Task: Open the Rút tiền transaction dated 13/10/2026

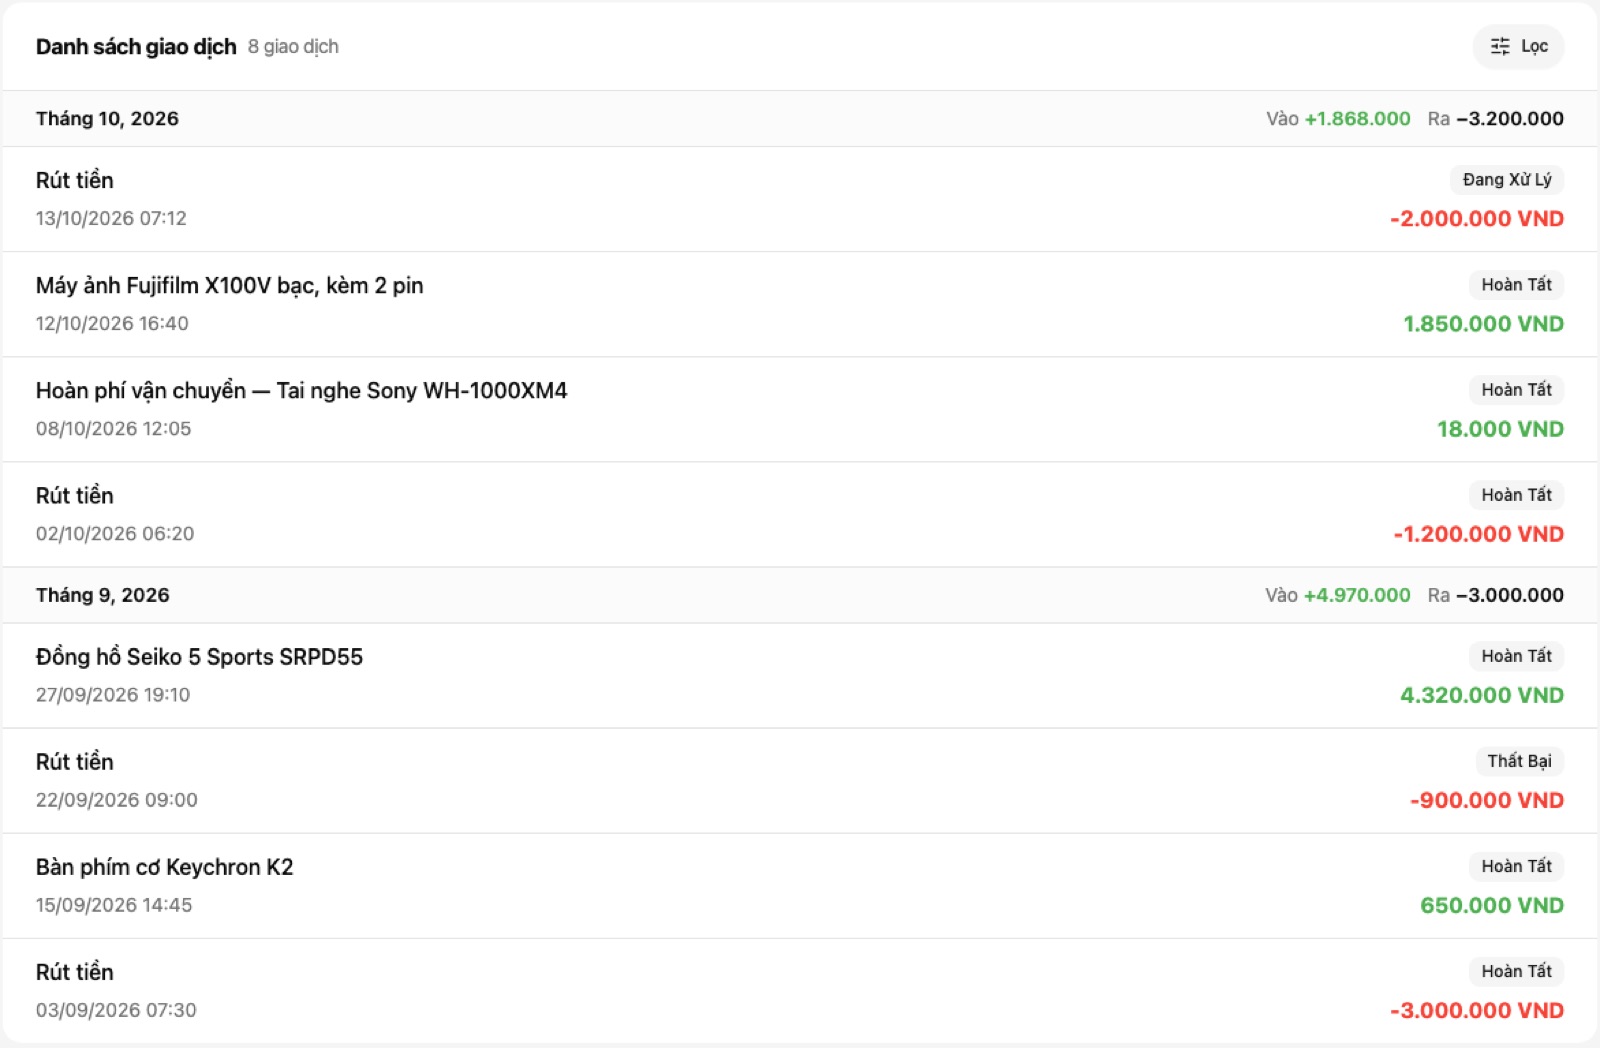Action: [x=800, y=199]
